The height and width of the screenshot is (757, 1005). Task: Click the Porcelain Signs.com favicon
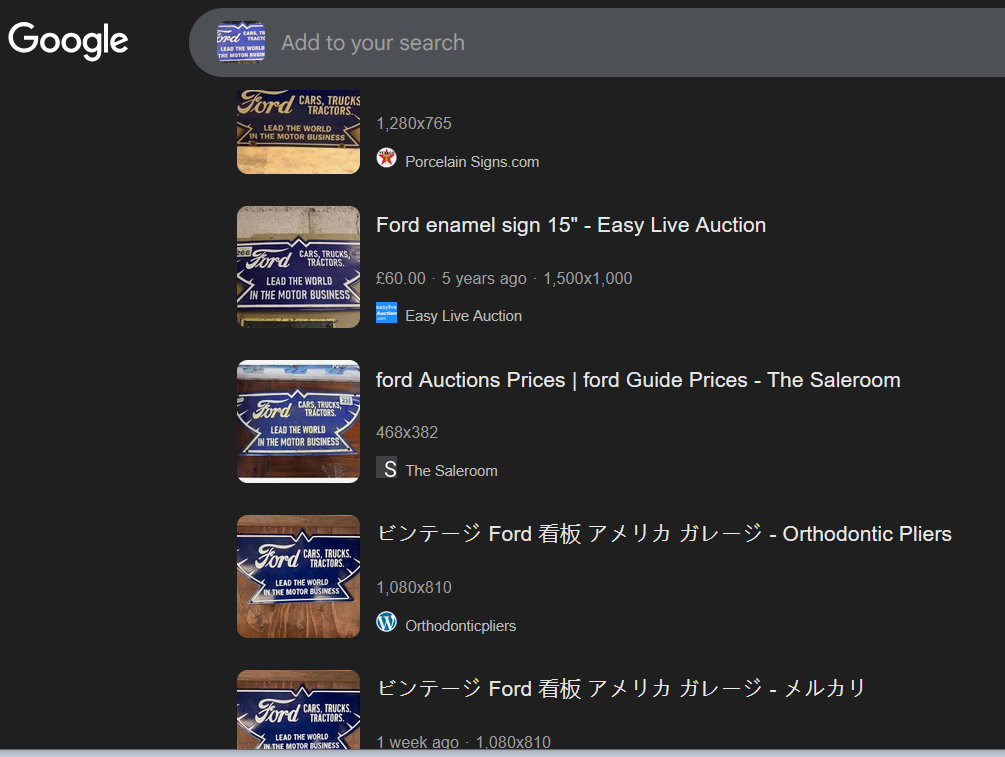point(386,158)
